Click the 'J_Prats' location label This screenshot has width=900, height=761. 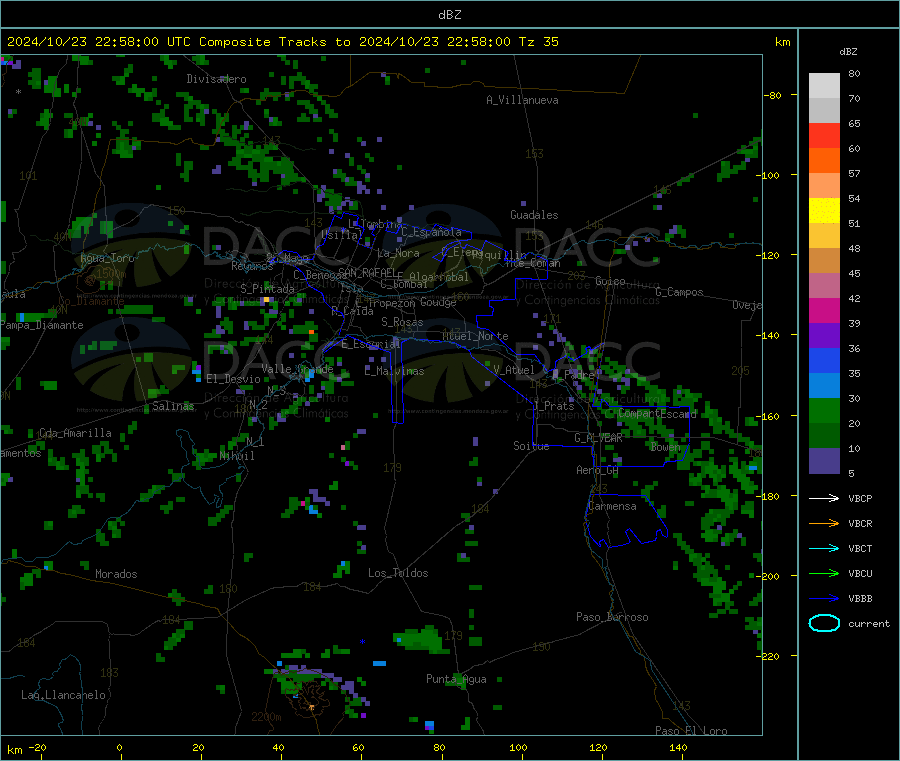553,406
